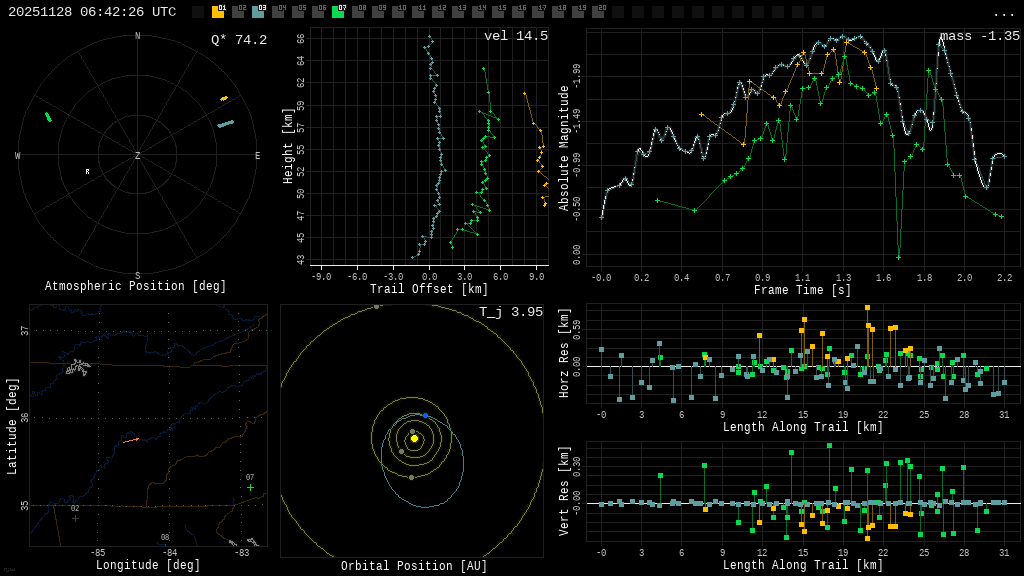Toggle the station 20 box
Viewport: 1024px width, 576px height.
tap(598, 12)
